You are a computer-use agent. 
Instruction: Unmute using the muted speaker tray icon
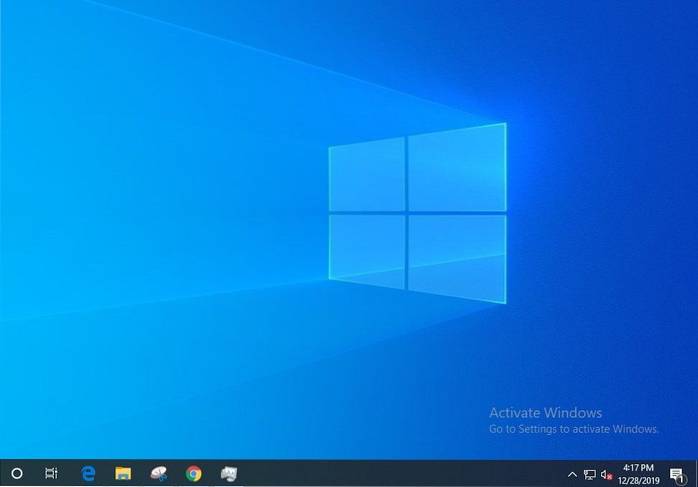click(x=606, y=474)
